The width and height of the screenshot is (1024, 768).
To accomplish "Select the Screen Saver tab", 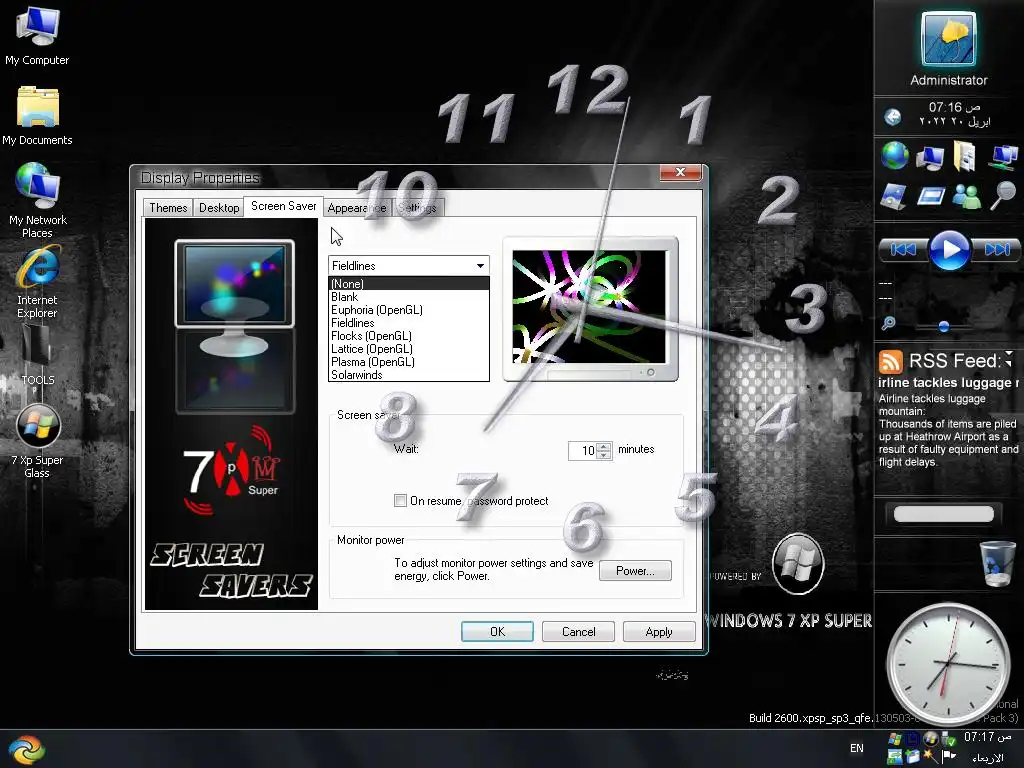I will (283, 206).
